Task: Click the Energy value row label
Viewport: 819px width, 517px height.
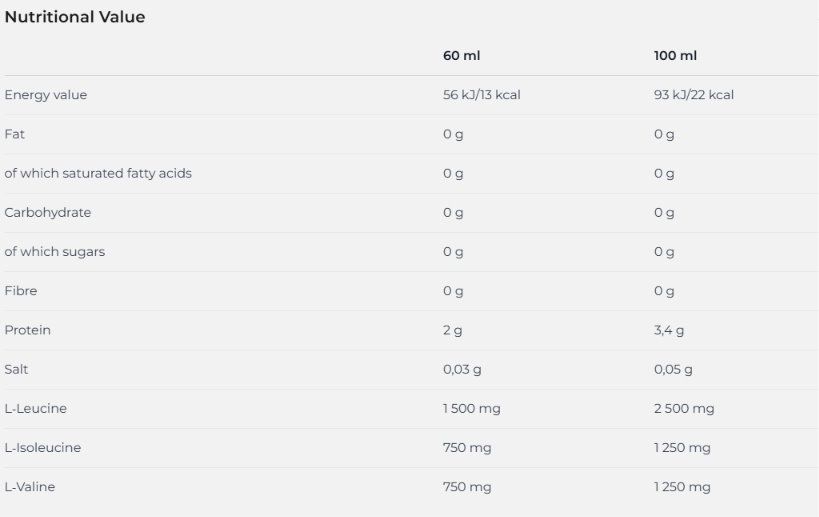Action: [45, 95]
